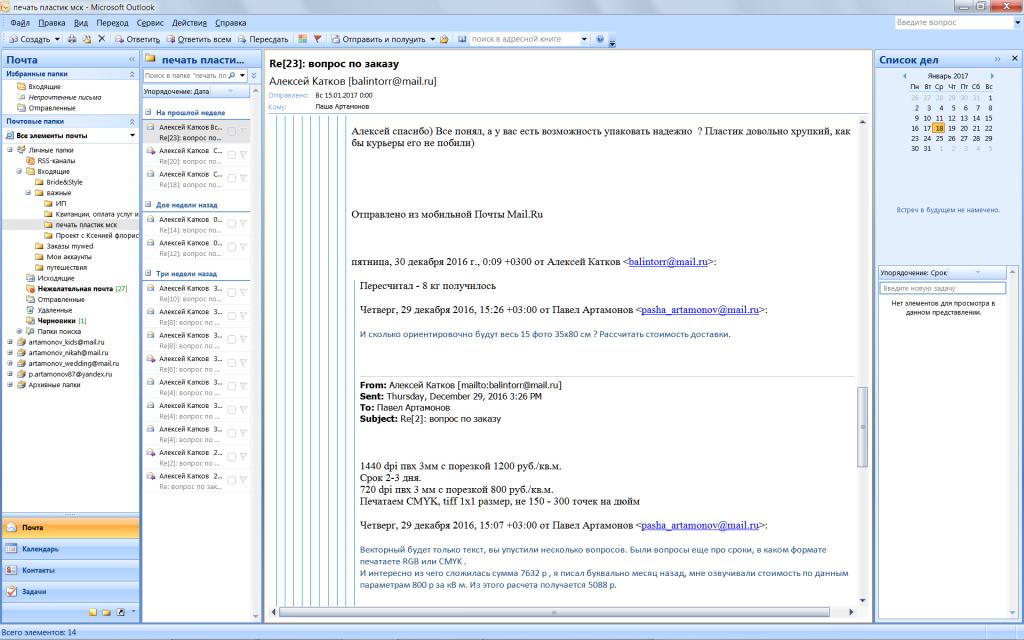Click the Notes icon at navigation pane bottom

pyautogui.click(x=93, y=613)
